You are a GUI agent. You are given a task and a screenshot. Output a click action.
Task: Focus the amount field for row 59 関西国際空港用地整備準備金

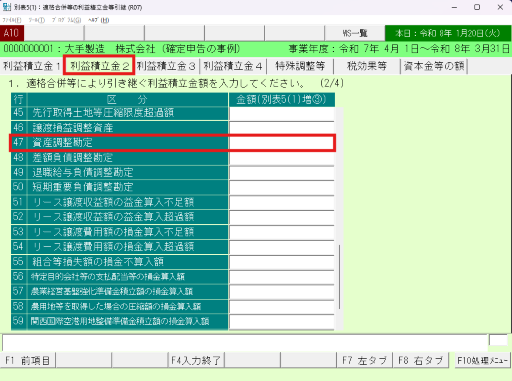click(x=282, y=322)
